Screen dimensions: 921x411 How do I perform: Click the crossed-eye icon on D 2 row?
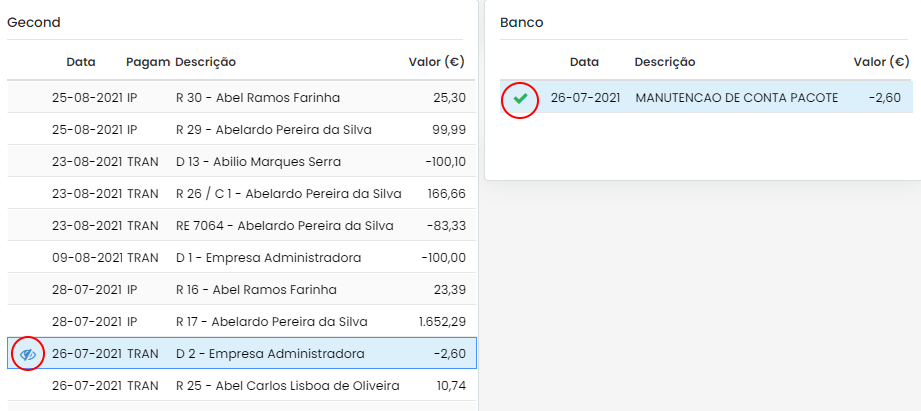[28, 354]
